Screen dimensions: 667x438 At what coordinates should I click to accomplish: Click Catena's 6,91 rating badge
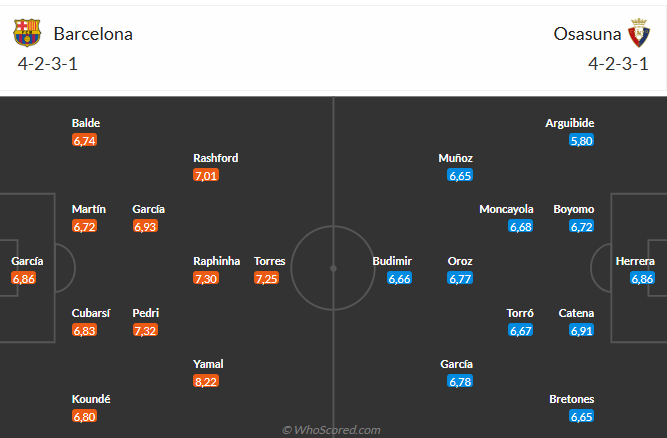pyautogui.click(x=581, y=330)
